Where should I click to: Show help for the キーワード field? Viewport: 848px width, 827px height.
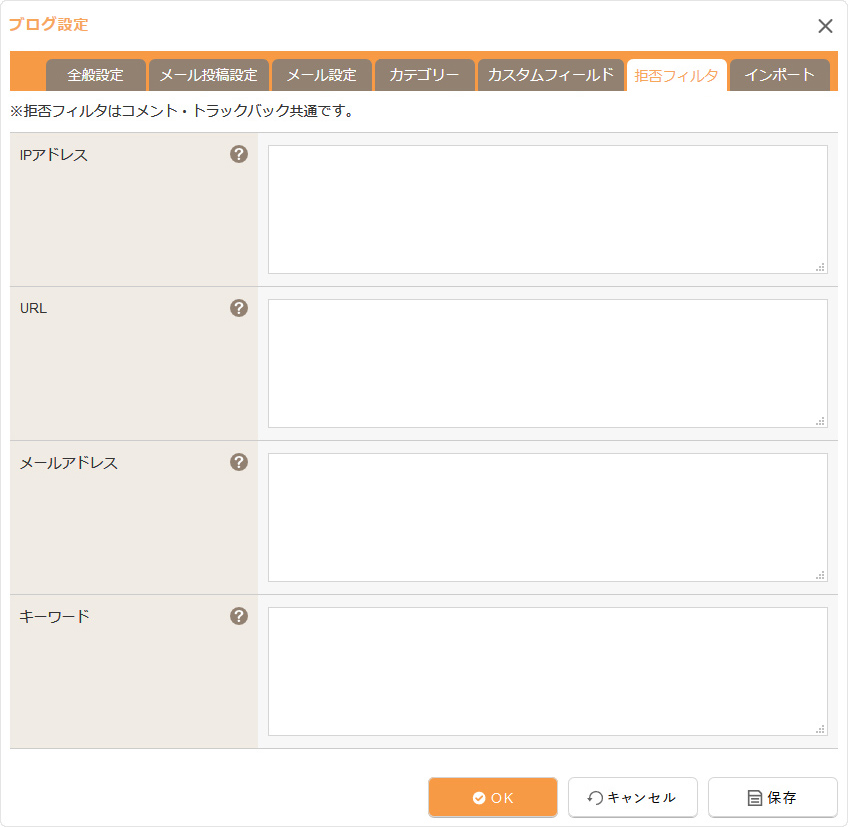pos(239,616)
